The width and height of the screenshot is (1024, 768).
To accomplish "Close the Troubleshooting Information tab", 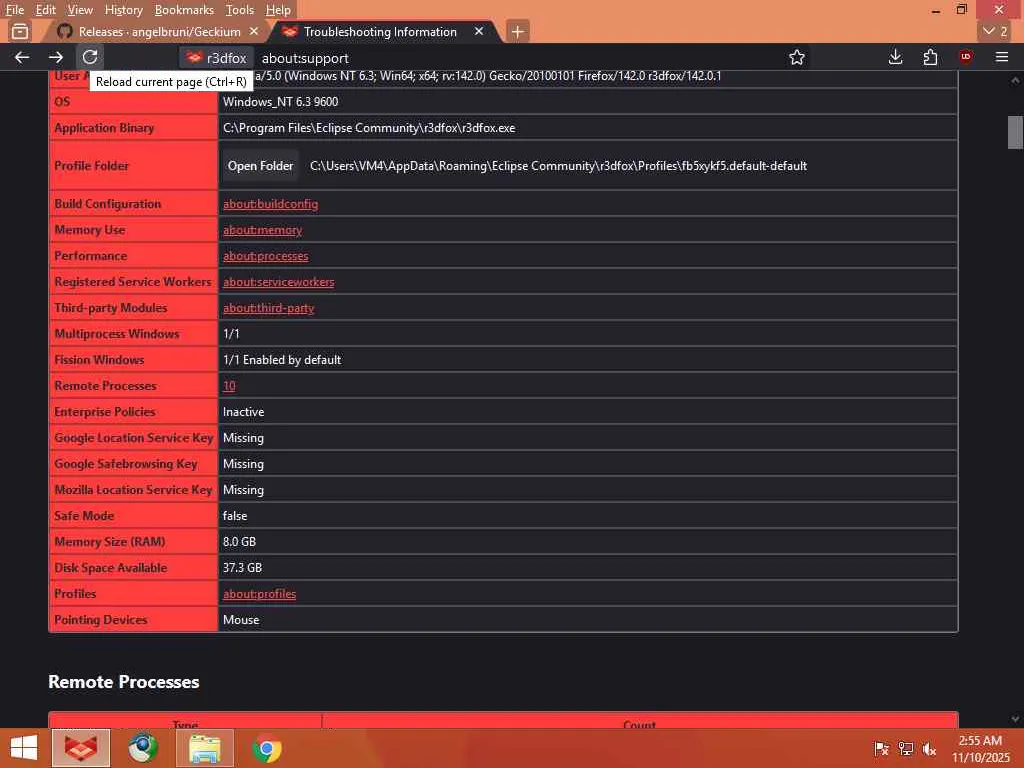I will 479,31.
